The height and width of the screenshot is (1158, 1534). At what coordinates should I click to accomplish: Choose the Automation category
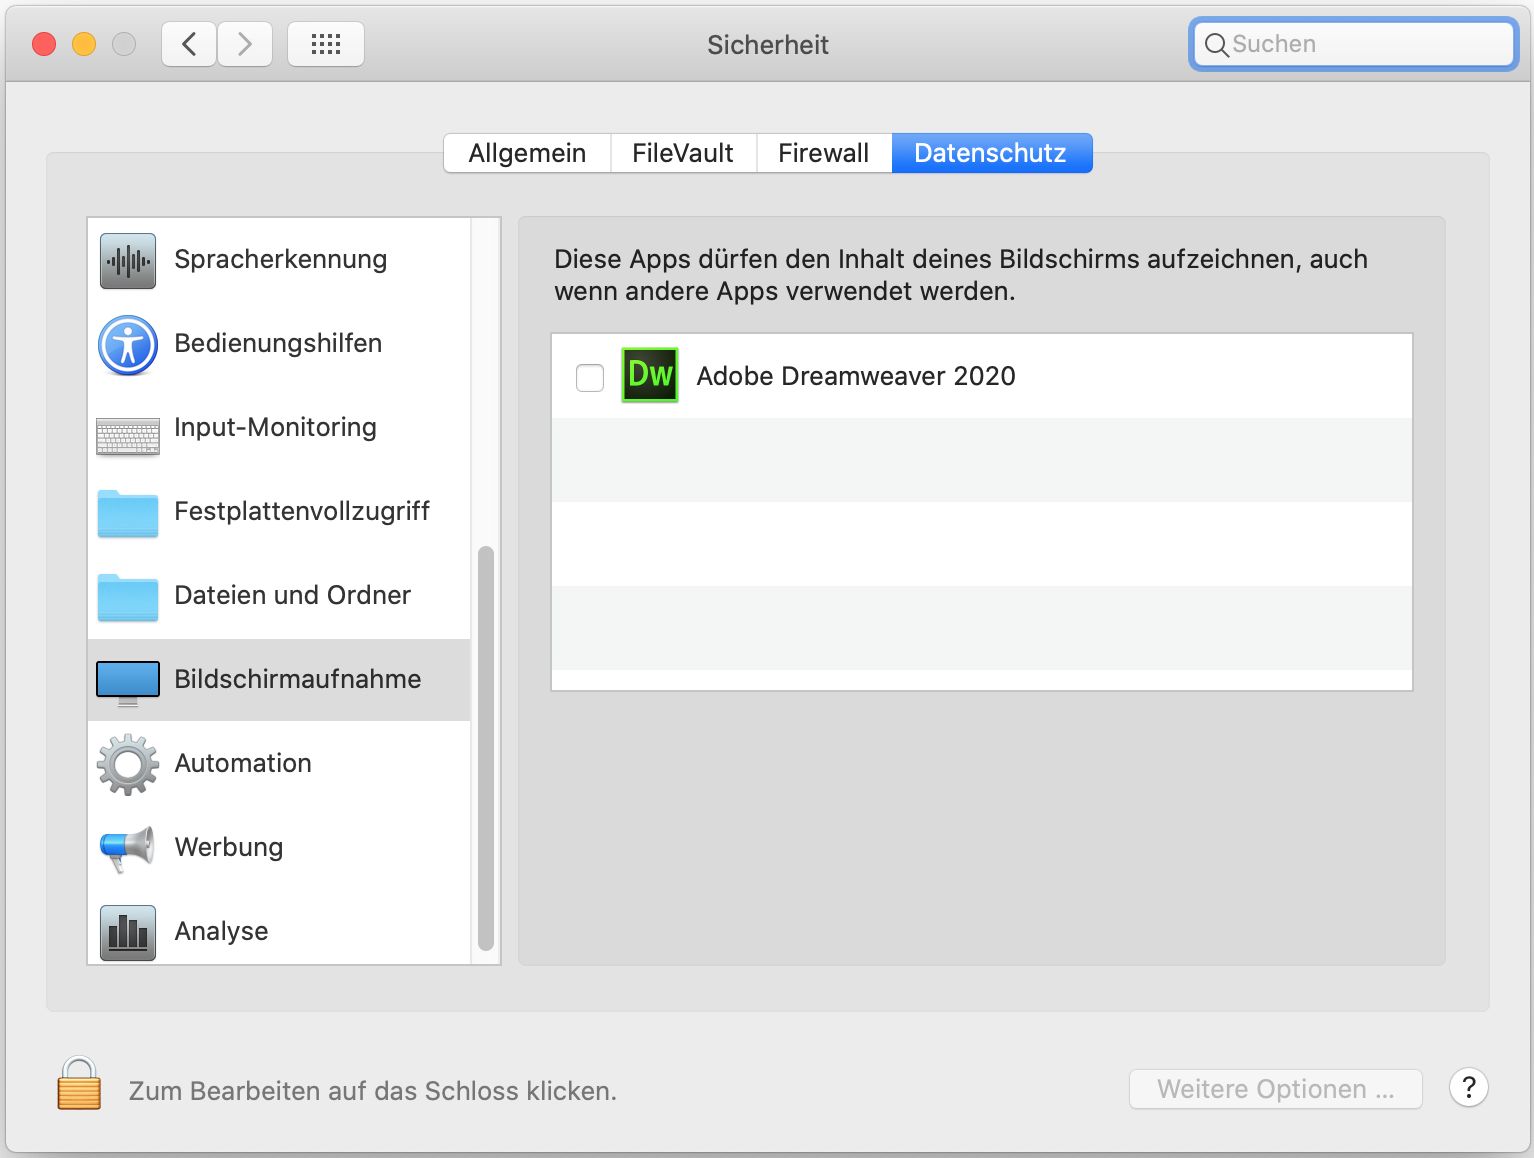(279, 765)
